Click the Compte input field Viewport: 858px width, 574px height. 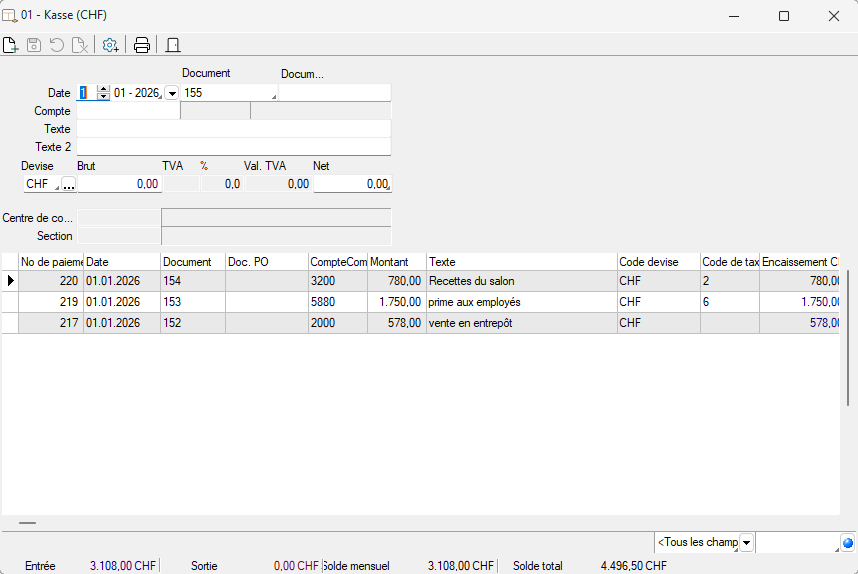pyautogui.click(x=127, y=111)
